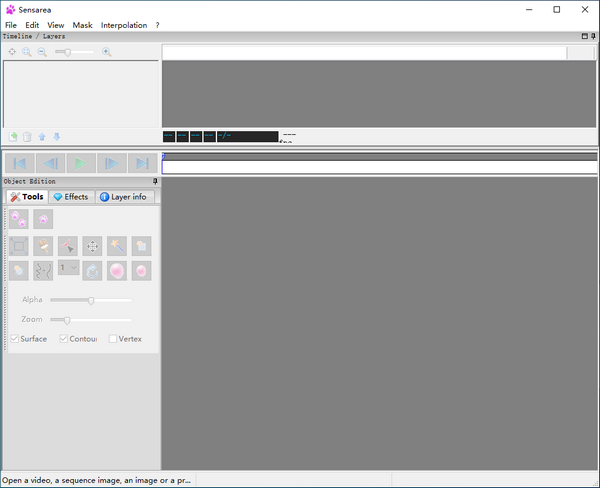Image resolution: width=600 pixels, height=488 pixels.
Task: Switch to the Layer info tab
Action: 123,197
